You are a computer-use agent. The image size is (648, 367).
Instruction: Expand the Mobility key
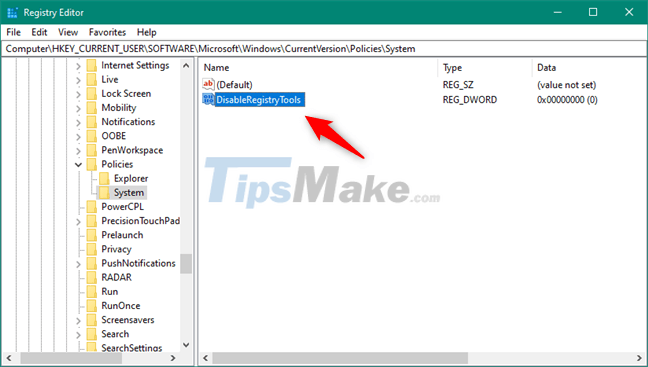[x=79, y=108]
